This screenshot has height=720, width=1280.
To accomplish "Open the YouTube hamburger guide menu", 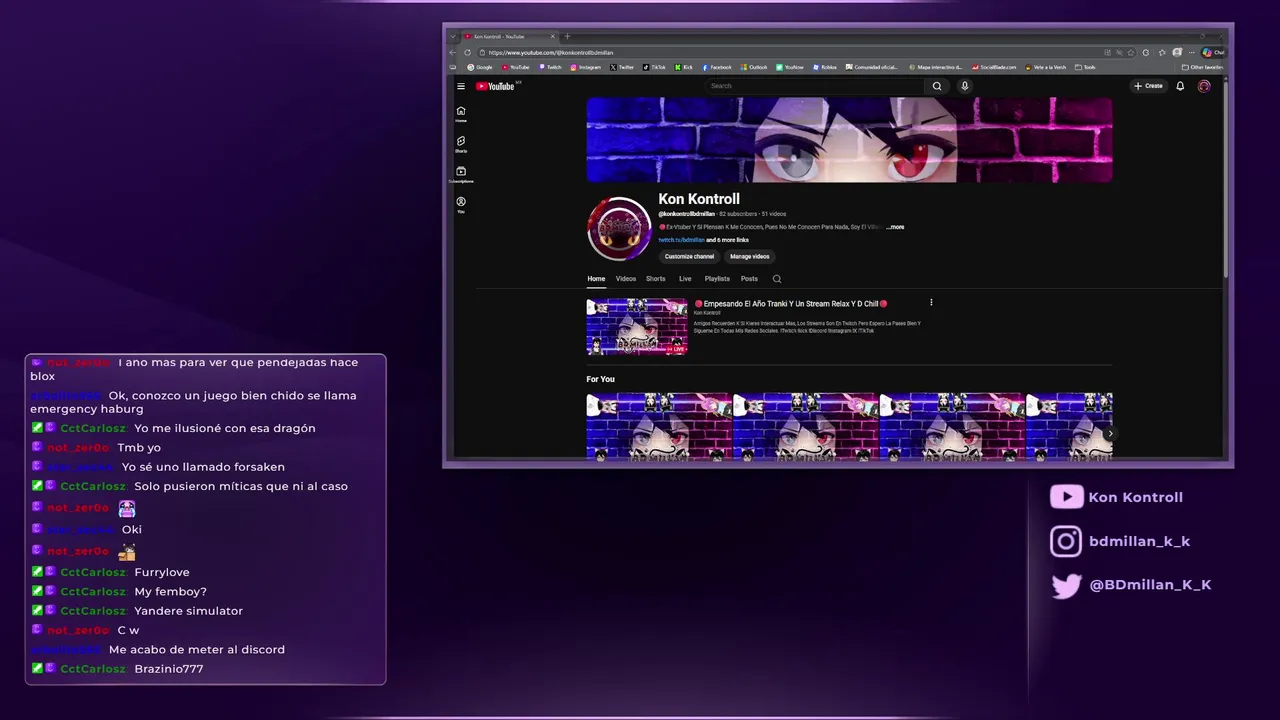I will [461, 86].
